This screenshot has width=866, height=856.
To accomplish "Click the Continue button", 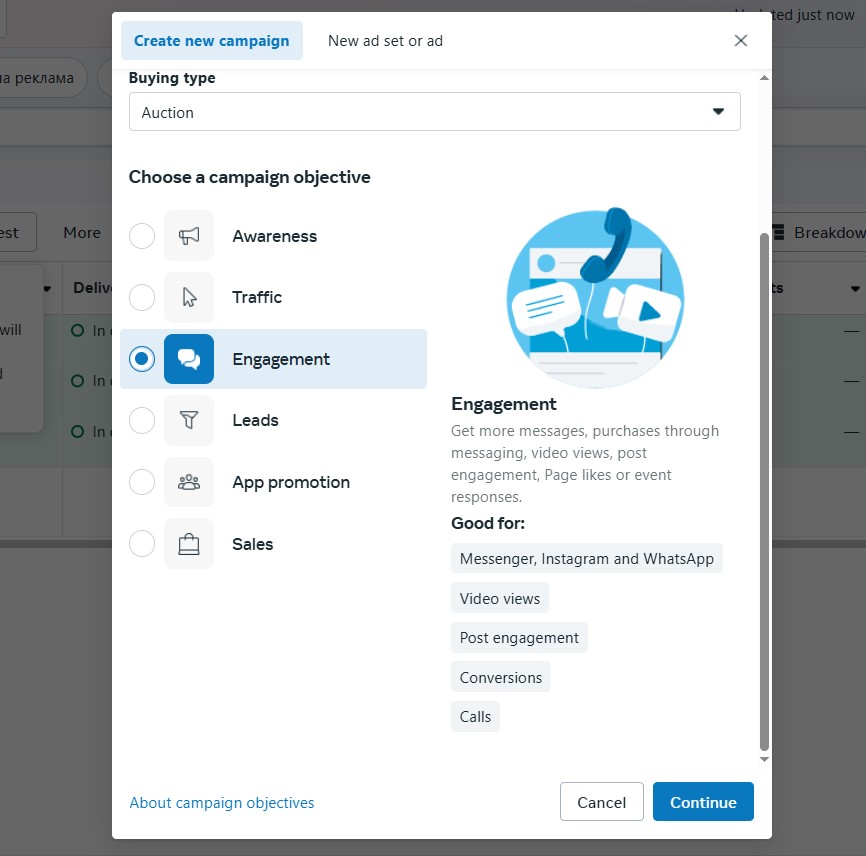I will (x=703, y=802).
